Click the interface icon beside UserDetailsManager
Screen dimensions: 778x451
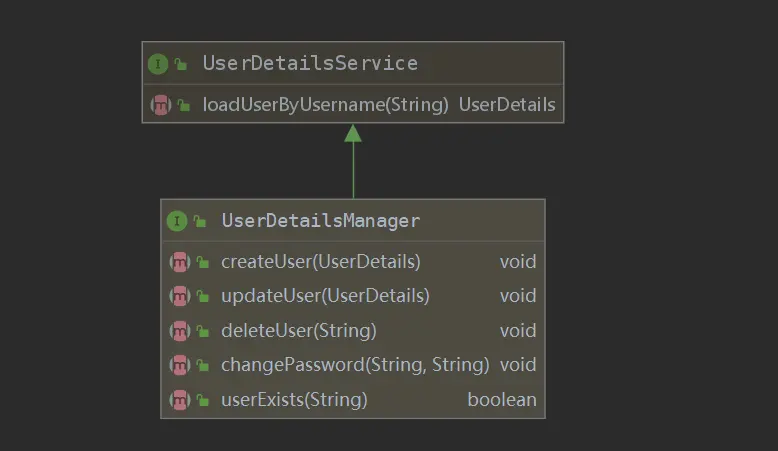[177, 221]
